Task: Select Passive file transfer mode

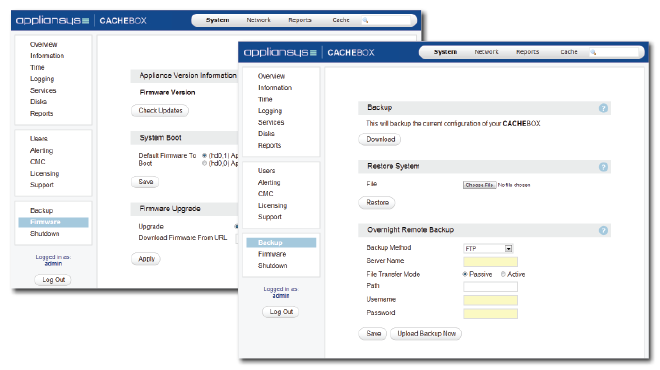Action: click(x=465, y=274)
